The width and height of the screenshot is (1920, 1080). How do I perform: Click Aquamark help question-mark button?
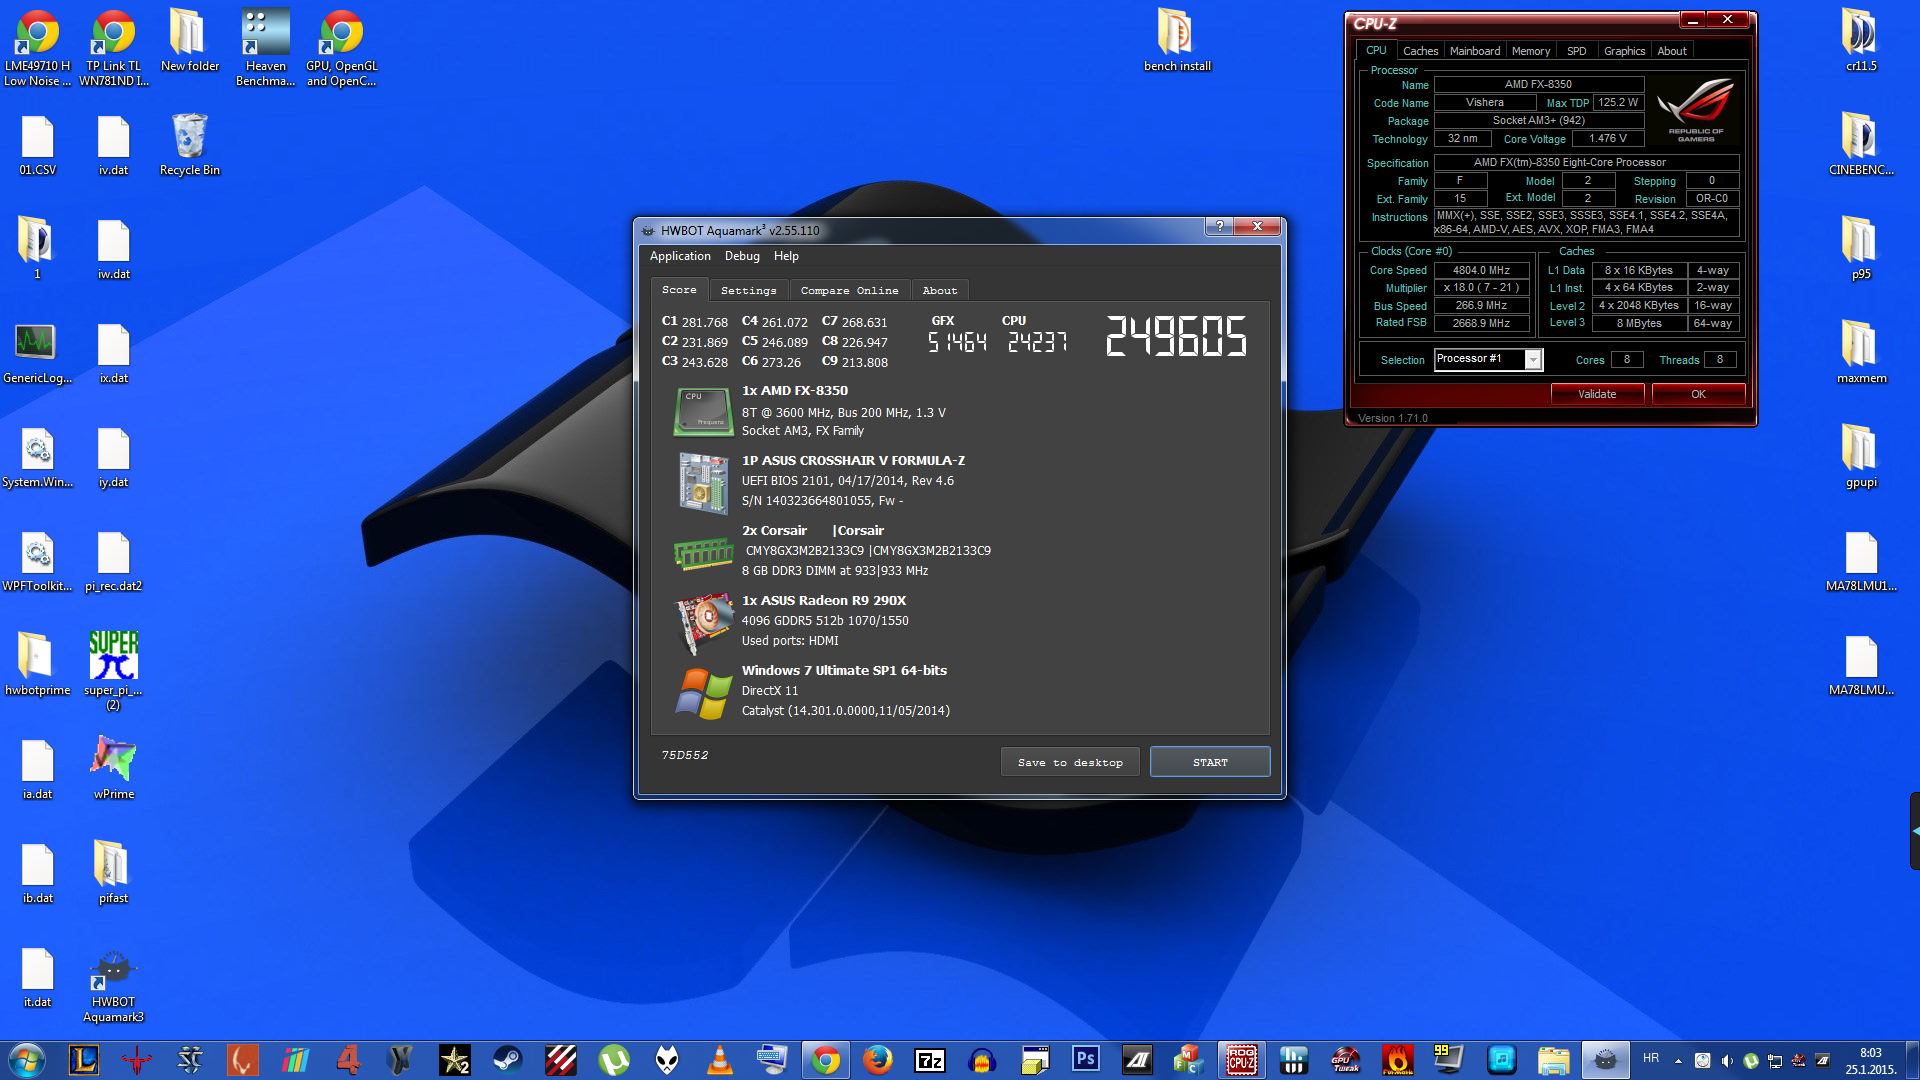click(1219, 226)
